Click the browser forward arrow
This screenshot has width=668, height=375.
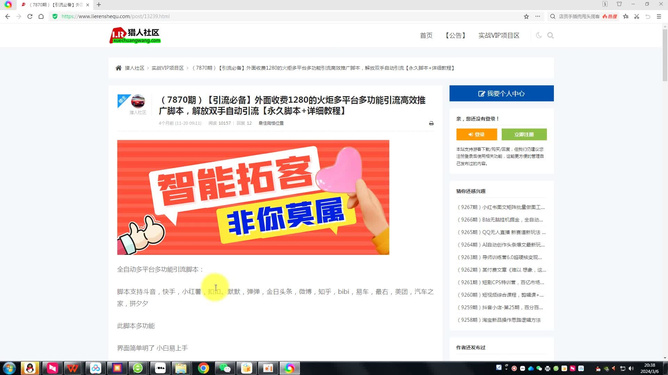(x=19, y=16)
